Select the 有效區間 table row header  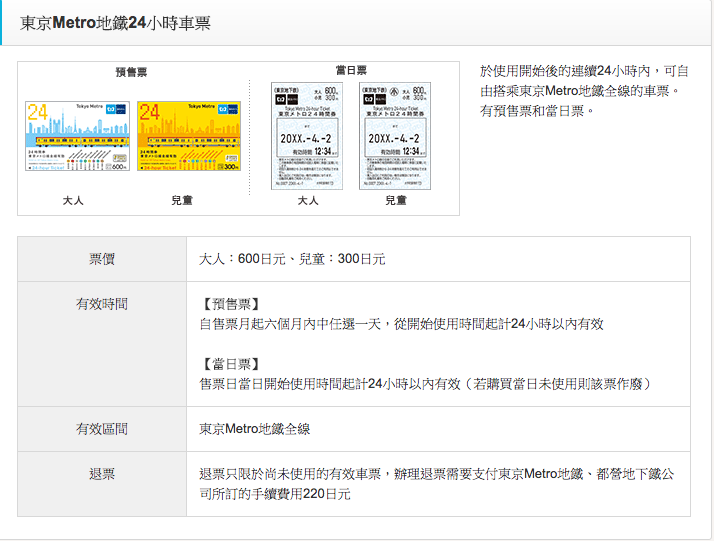[x=102, y=429]
